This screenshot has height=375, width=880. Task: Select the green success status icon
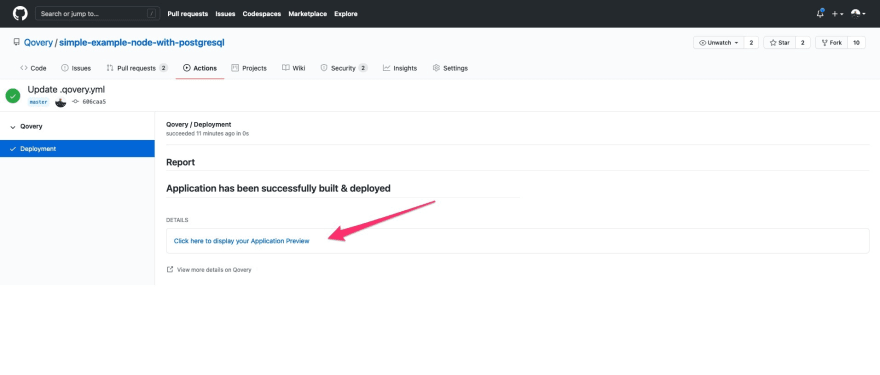(x=13, y=96)
